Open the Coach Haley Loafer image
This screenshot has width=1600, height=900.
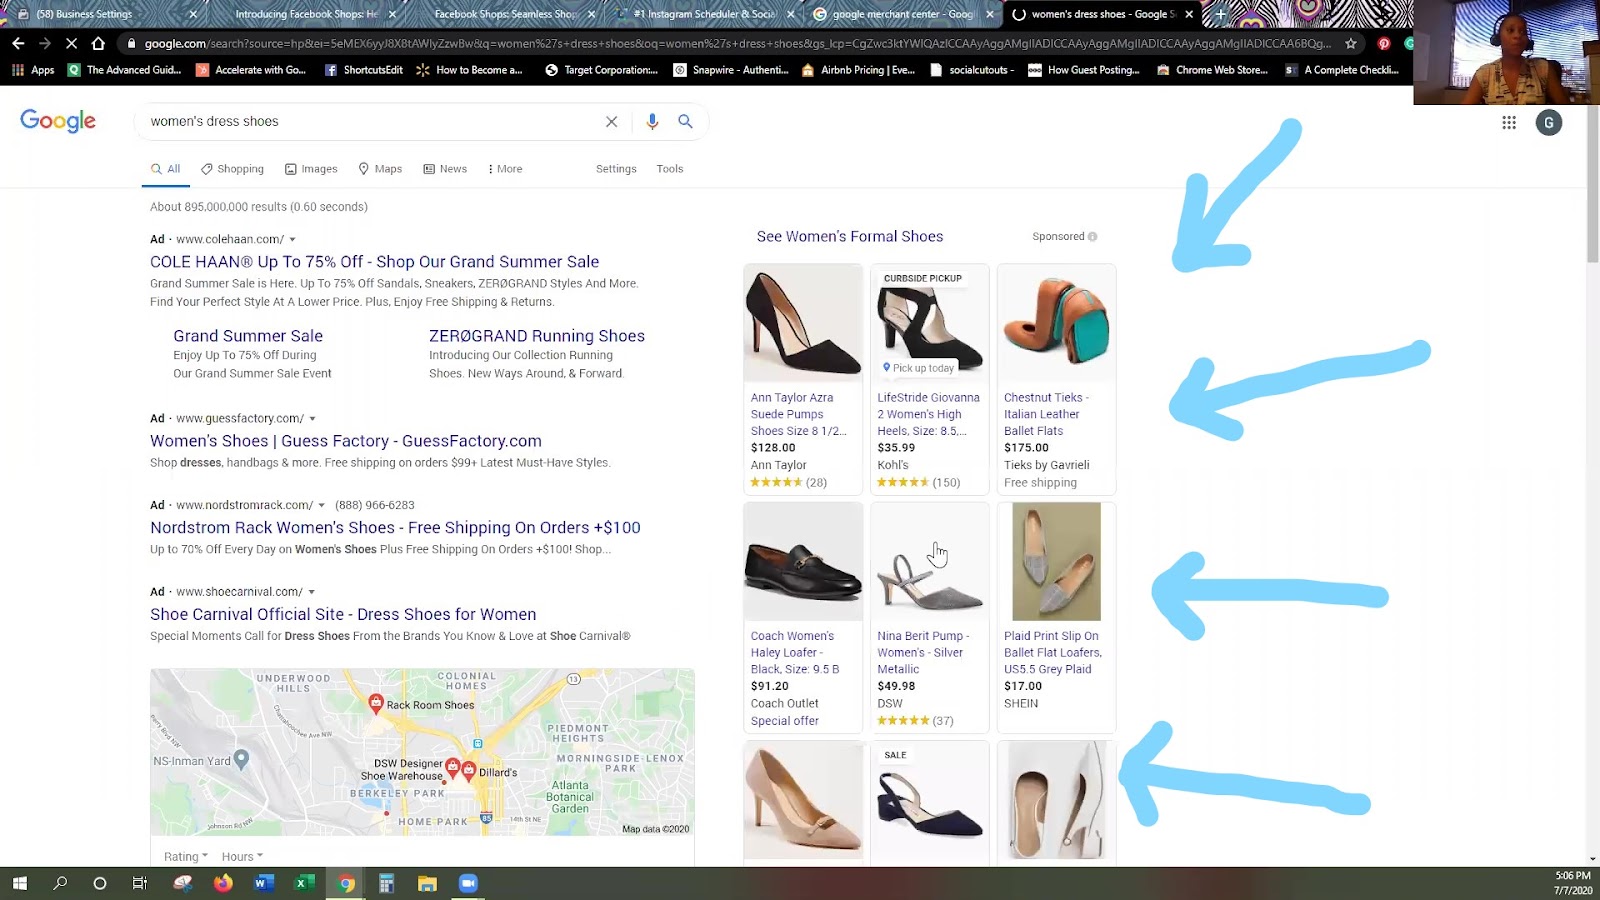coord(803,561)
